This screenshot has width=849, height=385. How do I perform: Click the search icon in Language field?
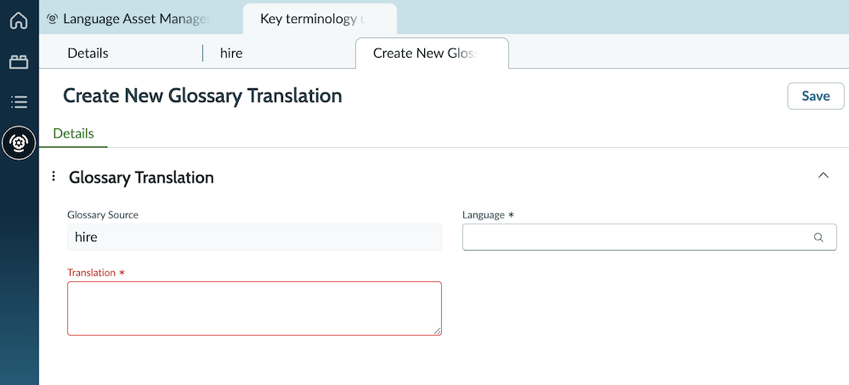pyautogui.click(x=819, y=237)
